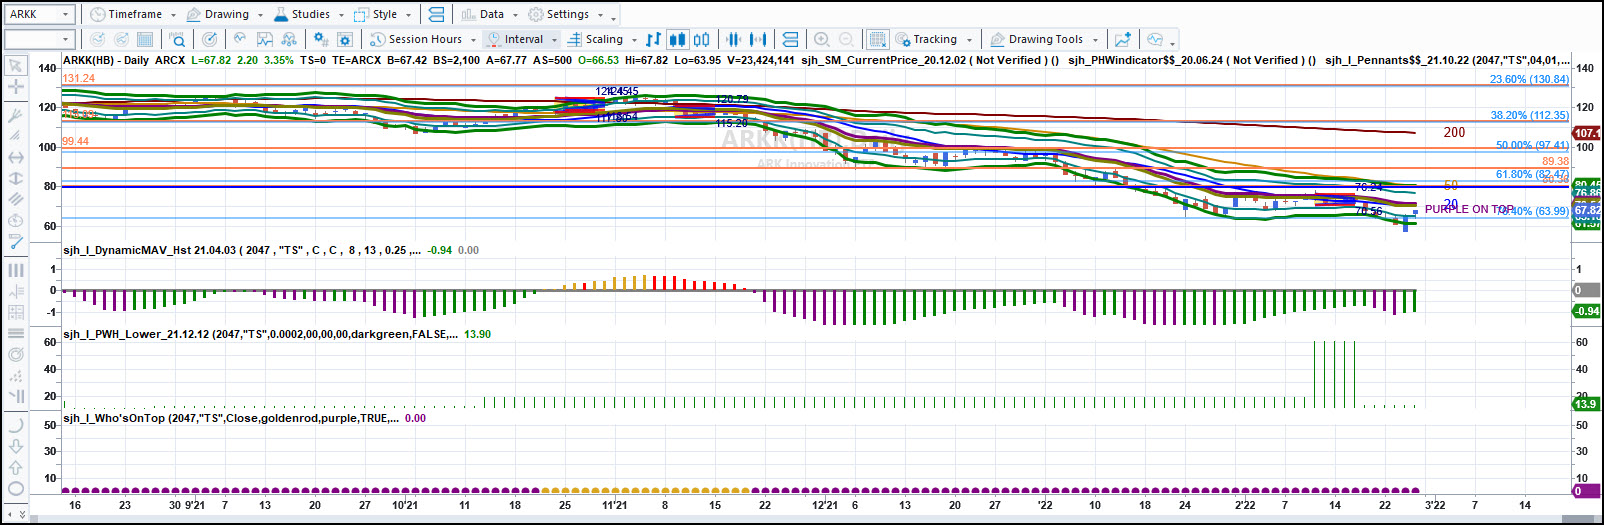Click the radar target icon
Image resolution: width=1604 pixels, height=525 pixels.
[209, 39]
